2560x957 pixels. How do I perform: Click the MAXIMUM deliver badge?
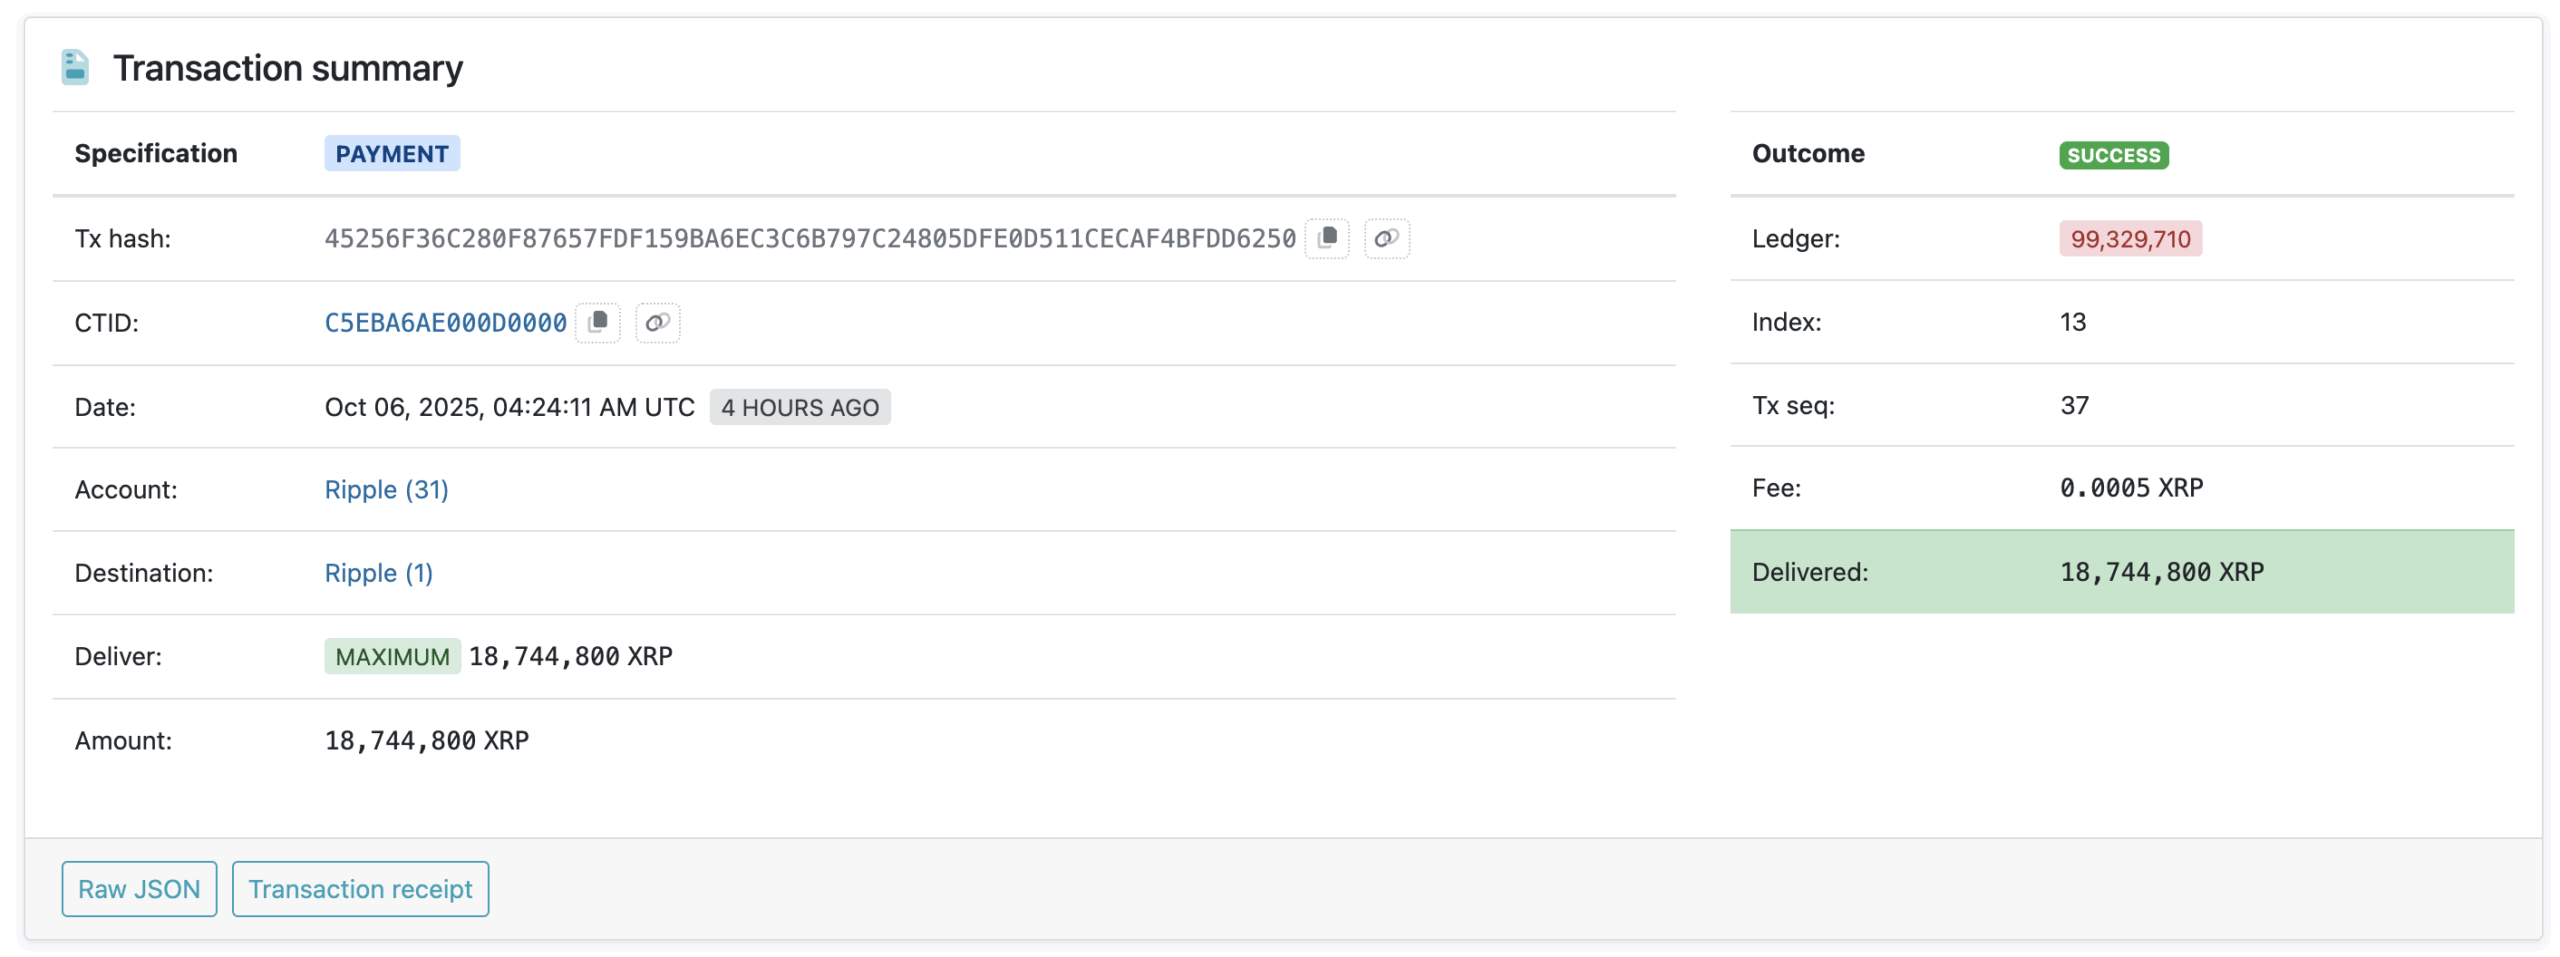(x=392, y=656)
